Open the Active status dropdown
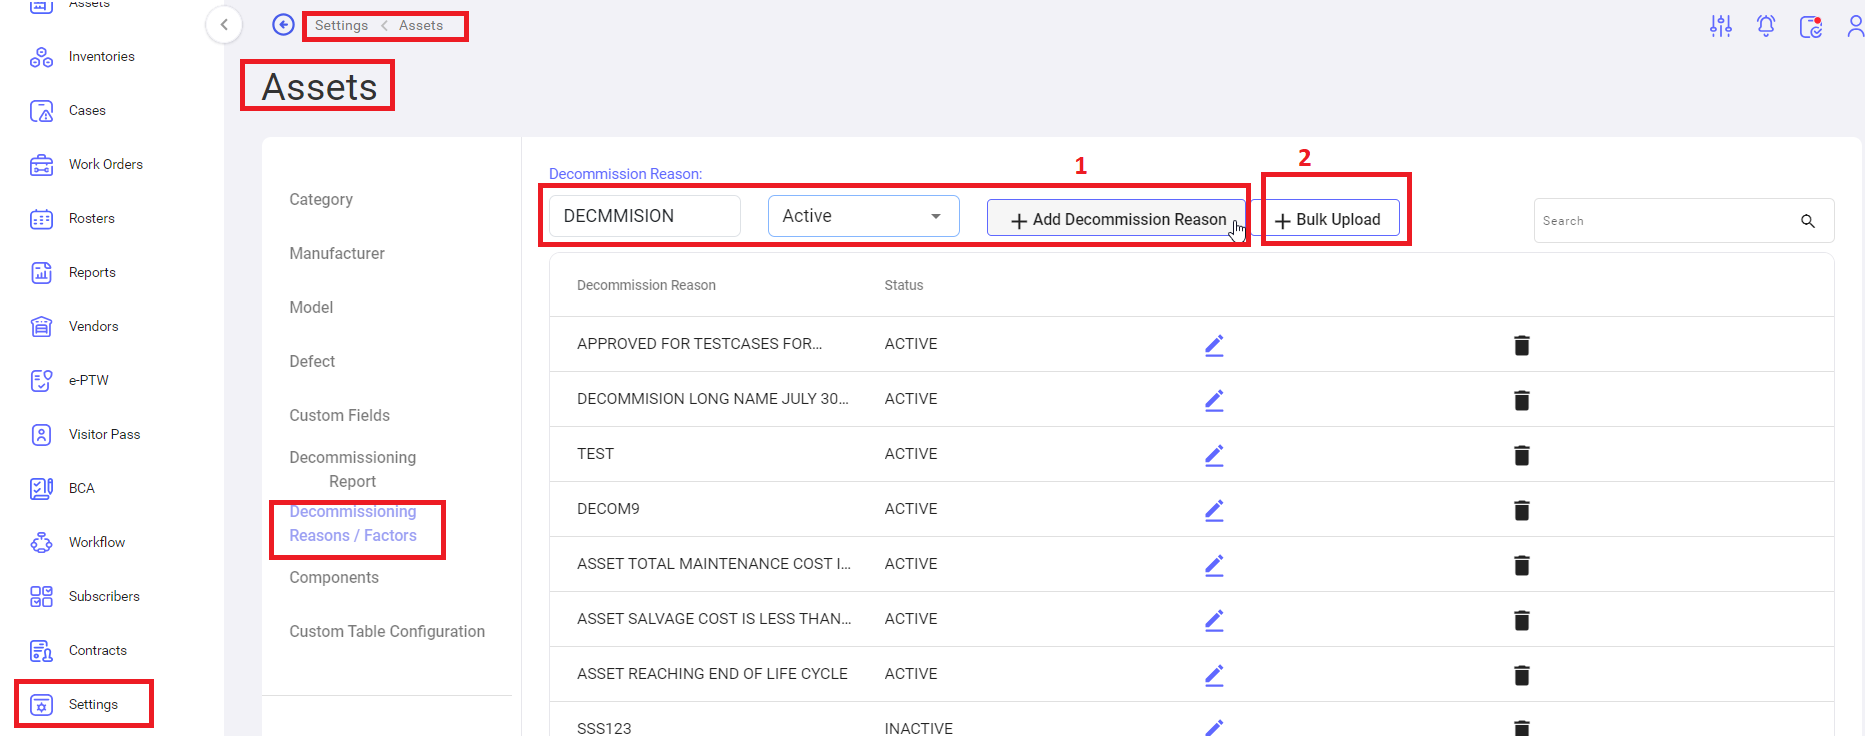Screen dimensions: 1865x736 (x=864, y=216)
